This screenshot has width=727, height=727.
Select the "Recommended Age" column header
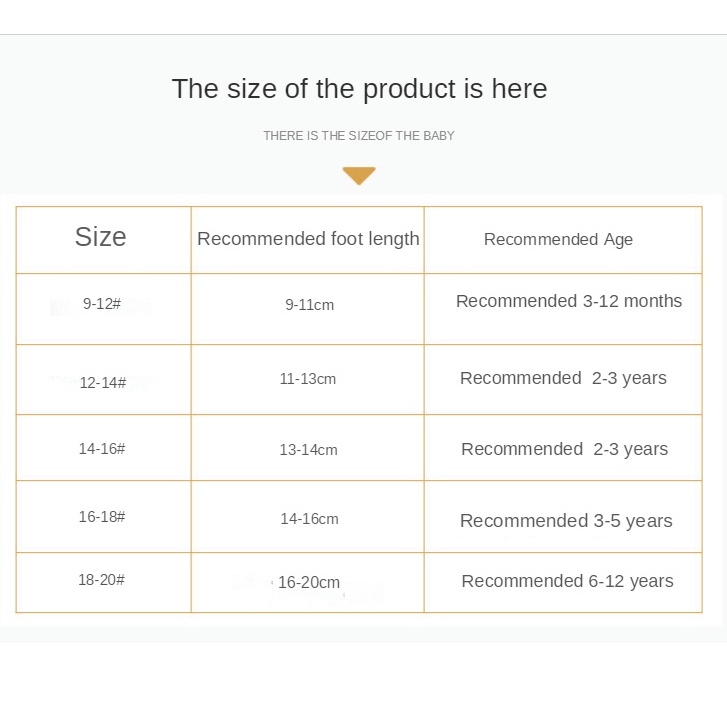coord(558,240)
